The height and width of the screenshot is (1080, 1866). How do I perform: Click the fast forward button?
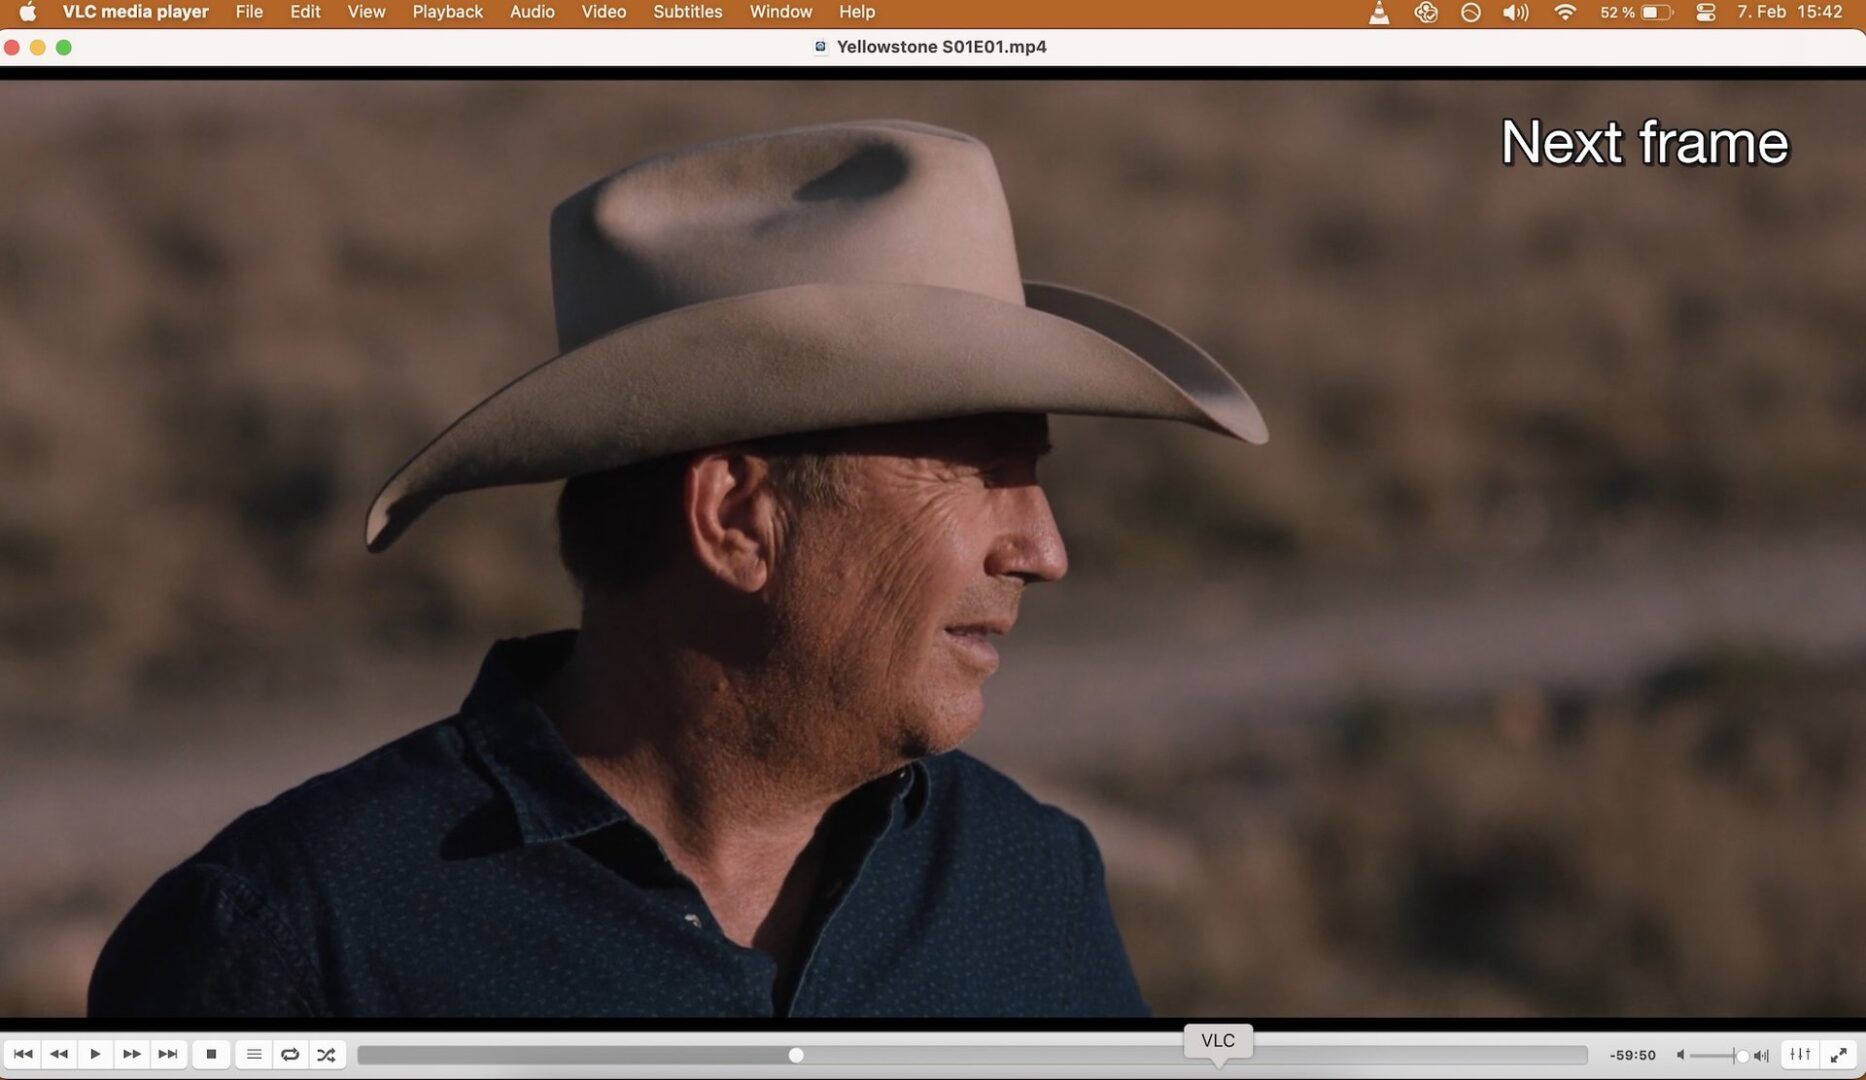131,1054
